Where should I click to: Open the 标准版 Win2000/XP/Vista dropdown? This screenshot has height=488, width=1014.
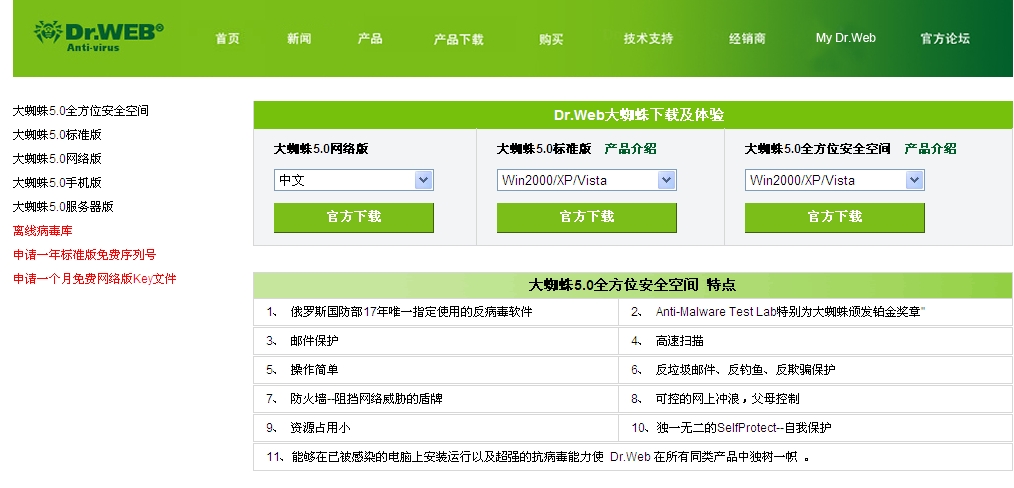[x=587, y=180]
